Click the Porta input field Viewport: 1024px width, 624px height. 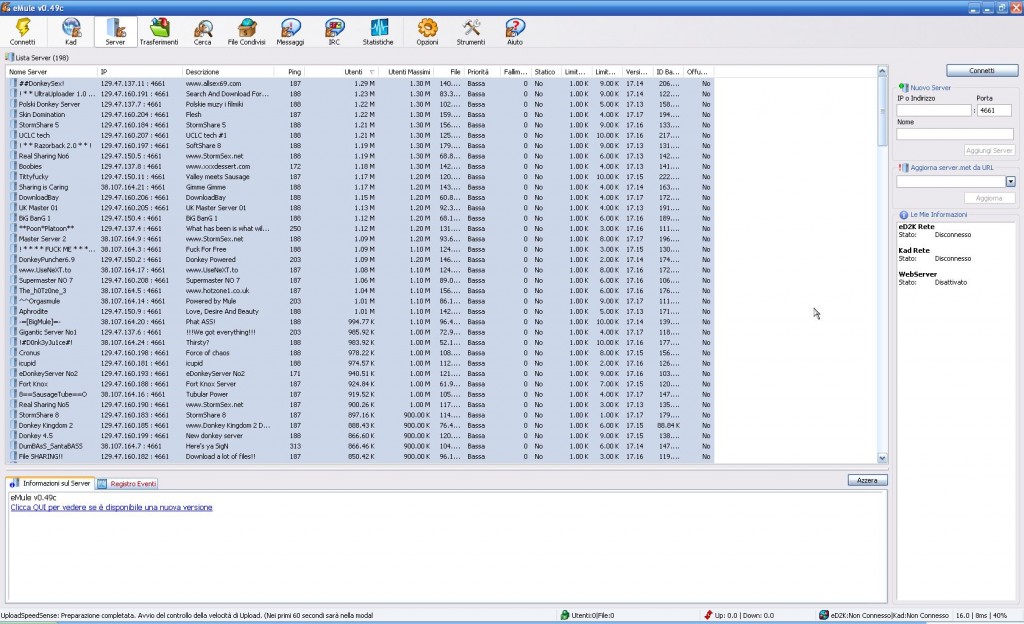(x=995, y=110)
